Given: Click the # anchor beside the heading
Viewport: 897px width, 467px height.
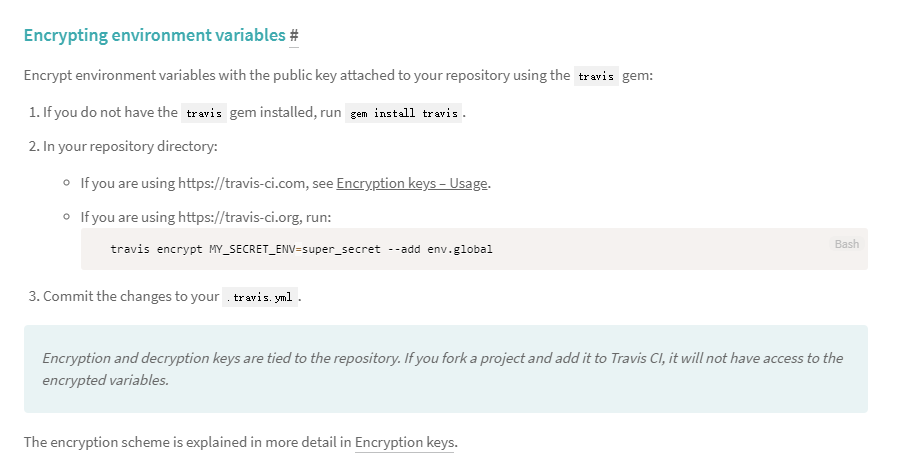Looking at the screenshot, I should (294, 36).
